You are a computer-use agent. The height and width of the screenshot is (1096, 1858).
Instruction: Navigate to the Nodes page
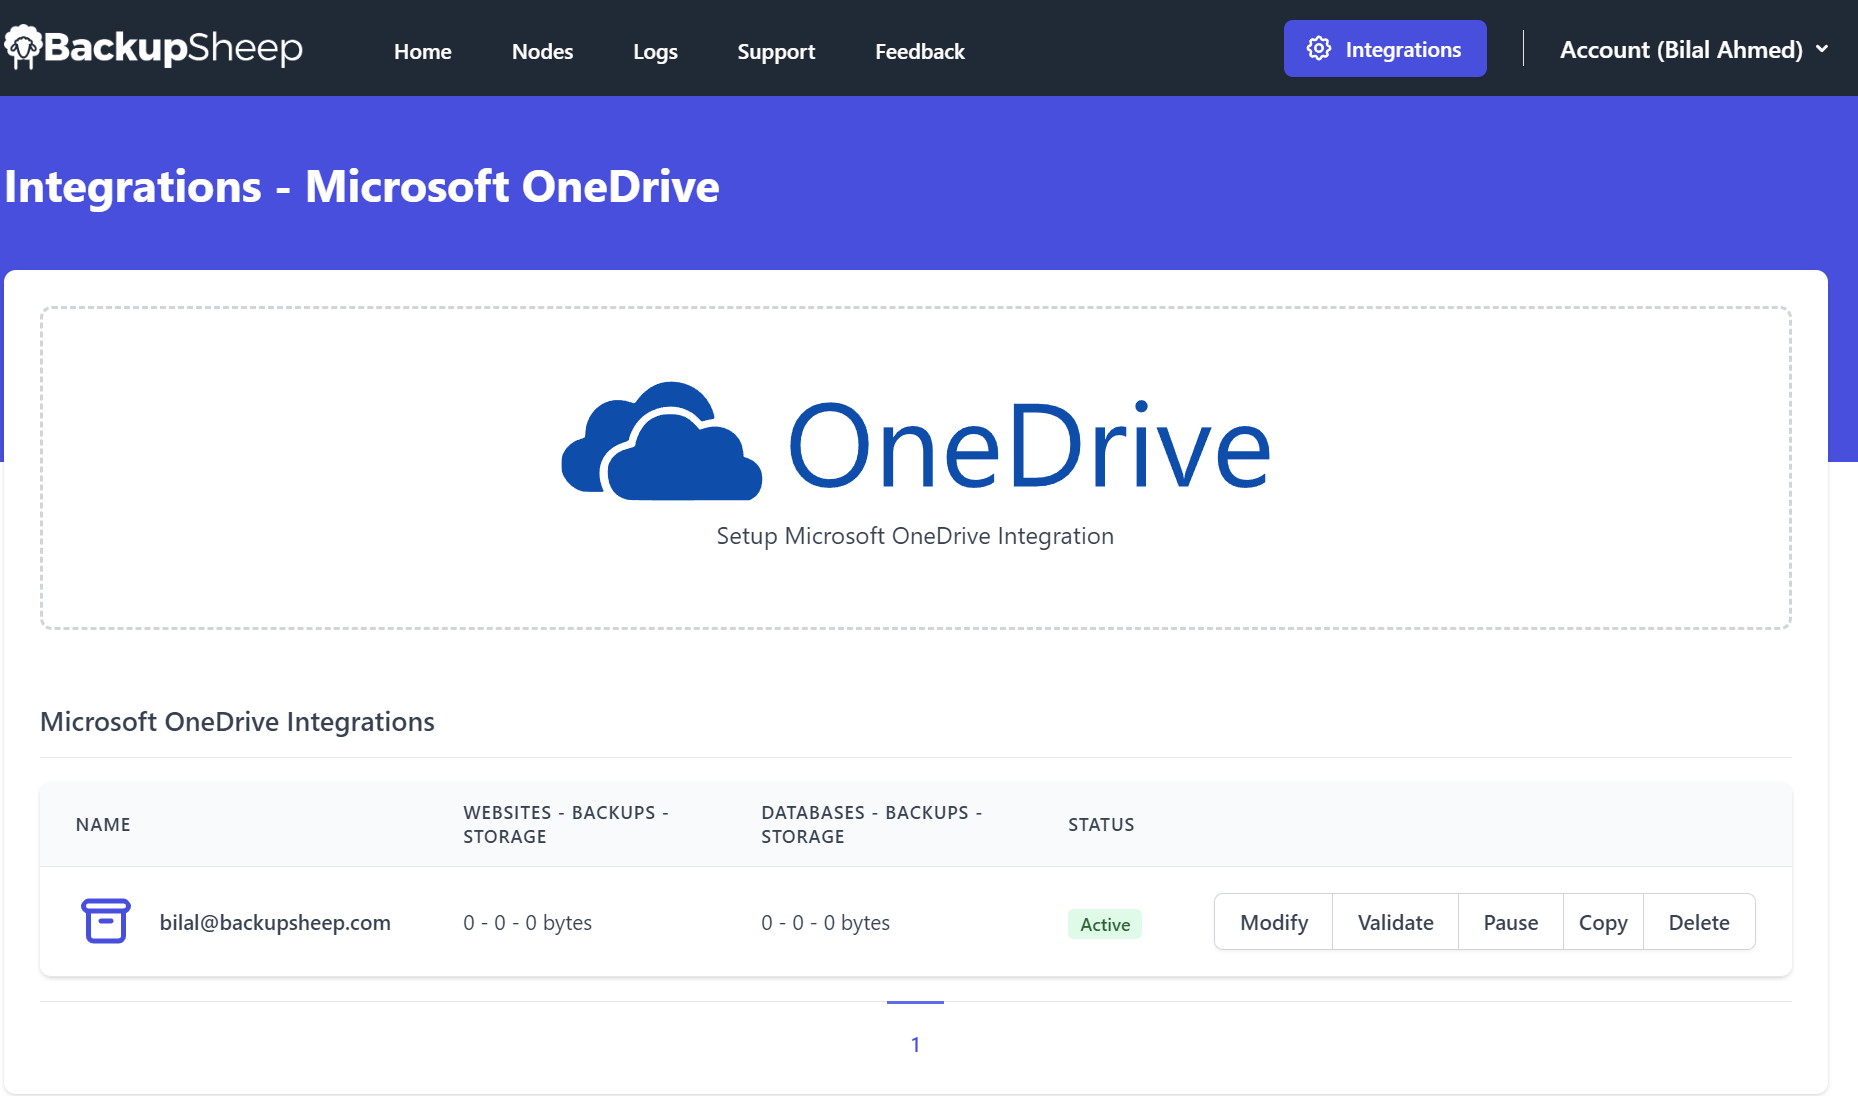(542, 51)
